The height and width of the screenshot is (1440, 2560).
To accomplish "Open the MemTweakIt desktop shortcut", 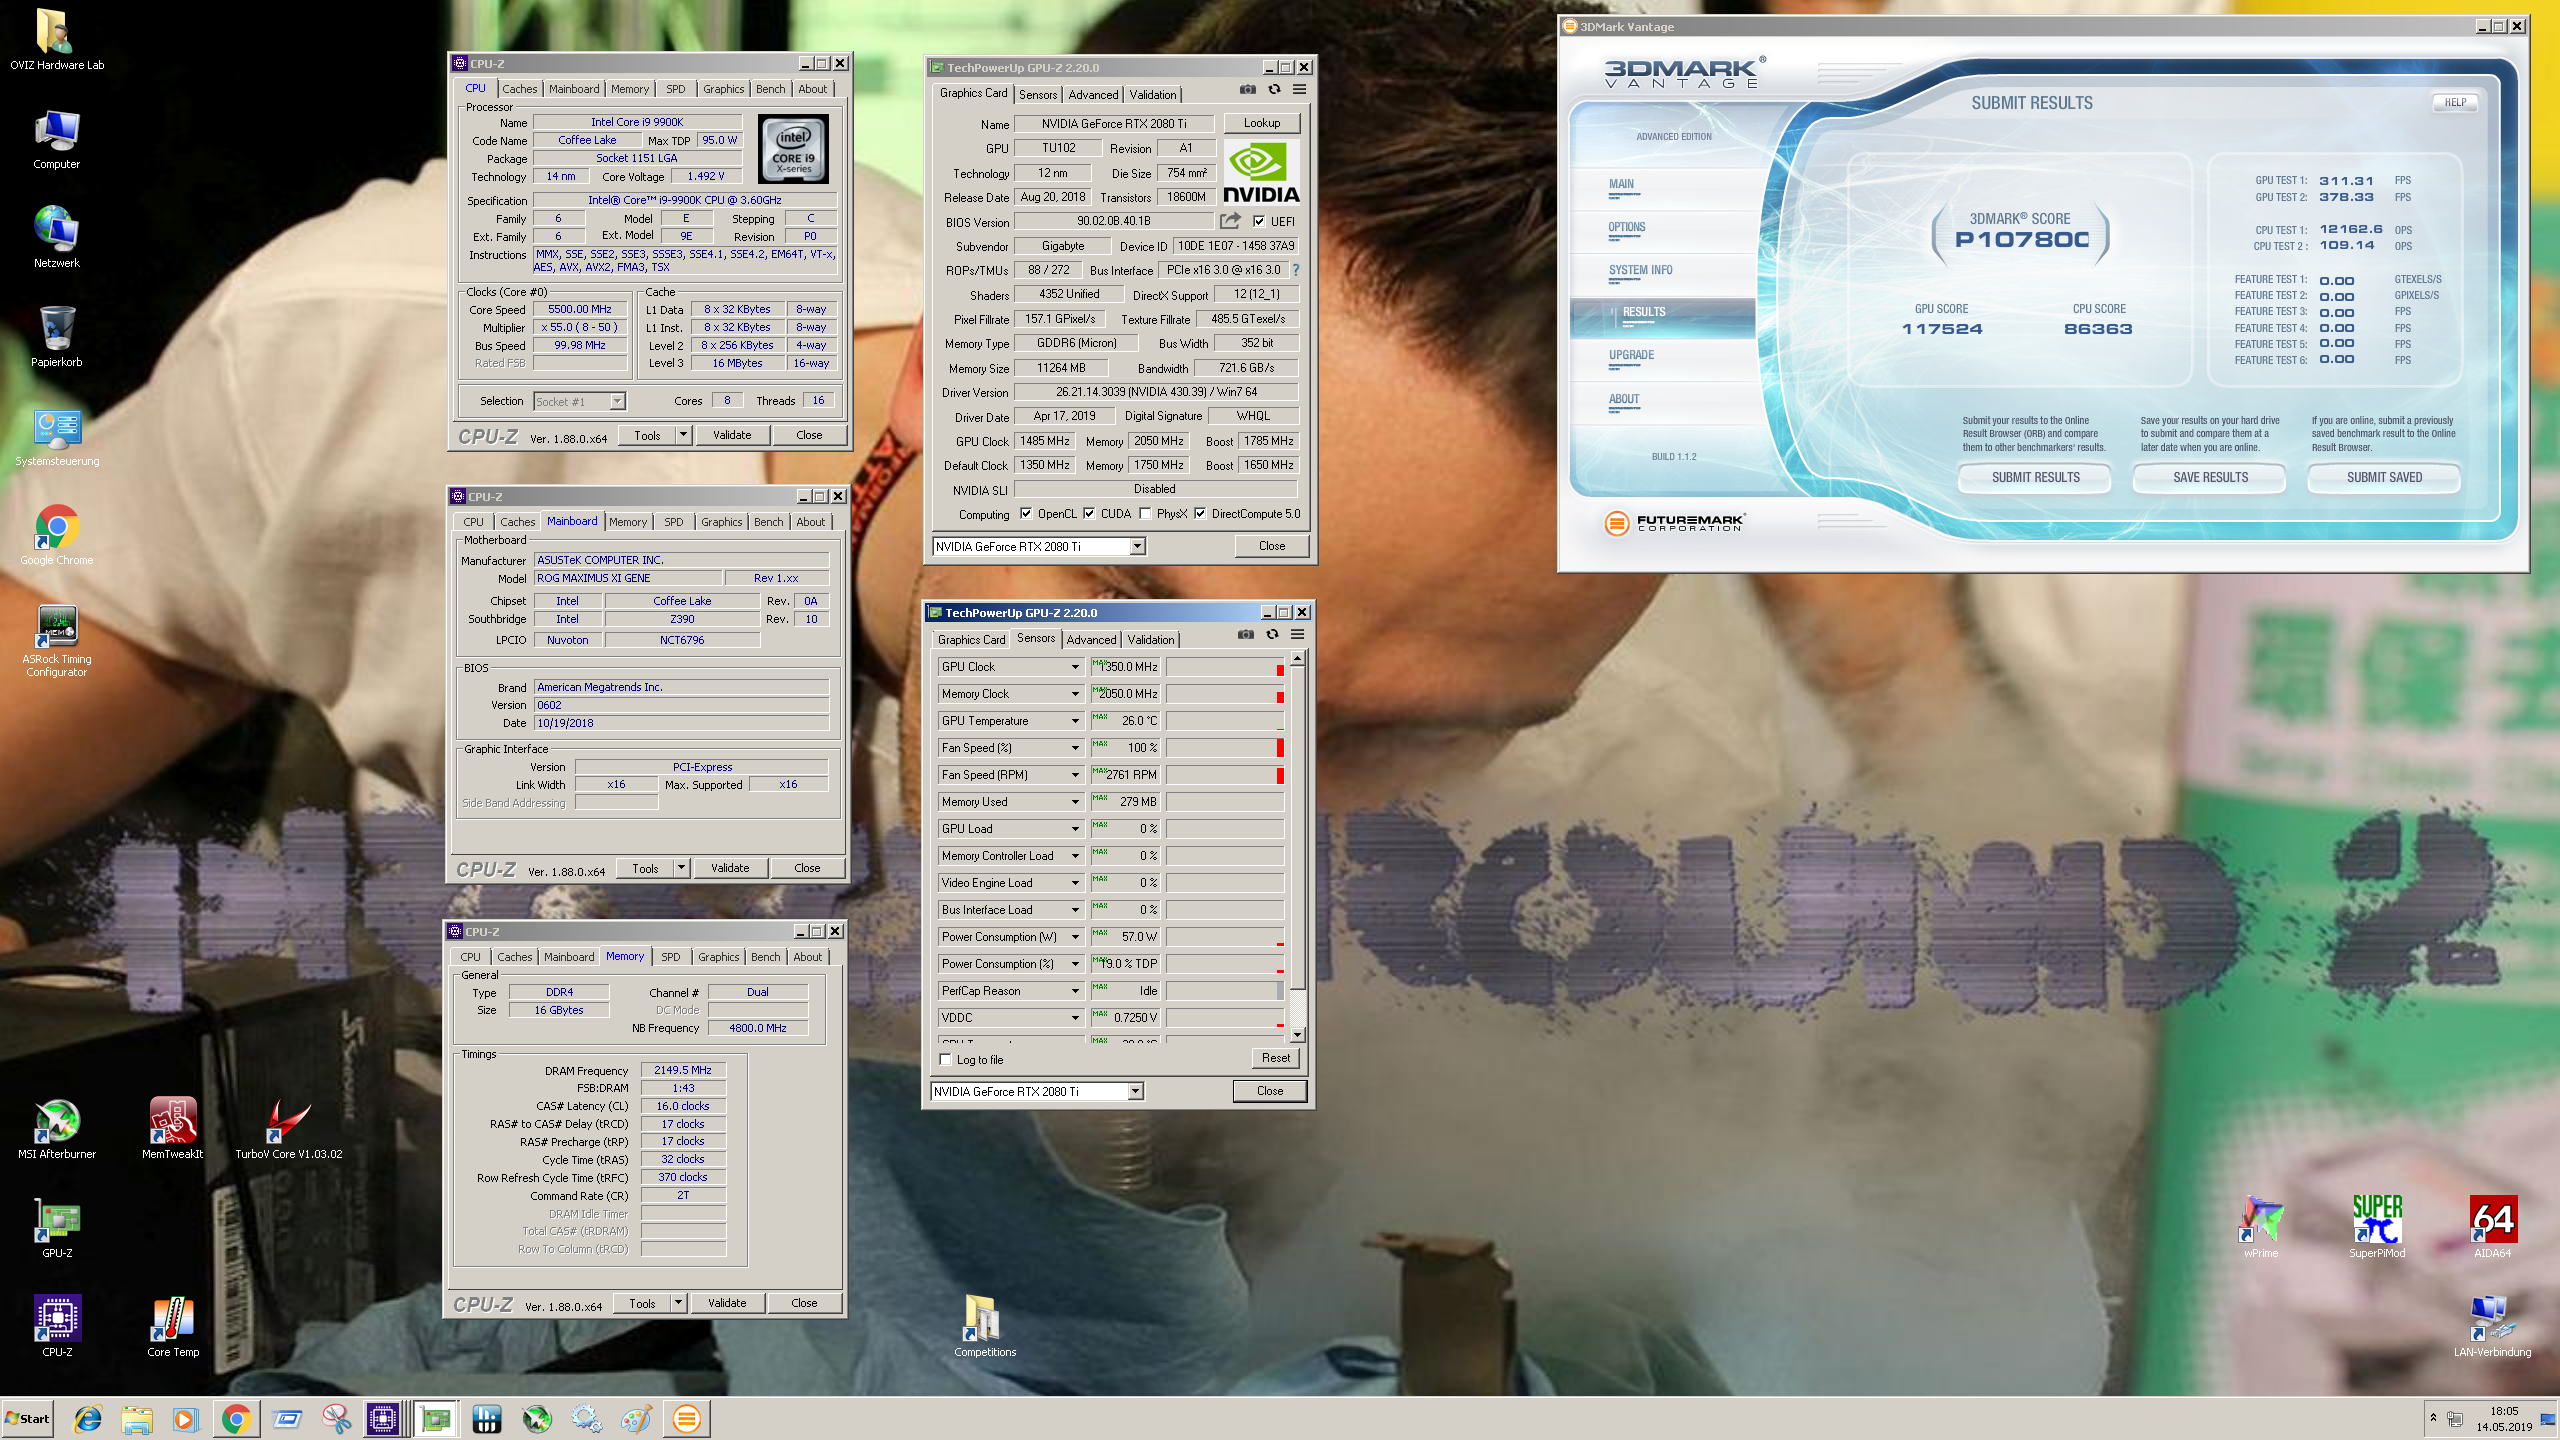I will click(x=173, y=1128).
